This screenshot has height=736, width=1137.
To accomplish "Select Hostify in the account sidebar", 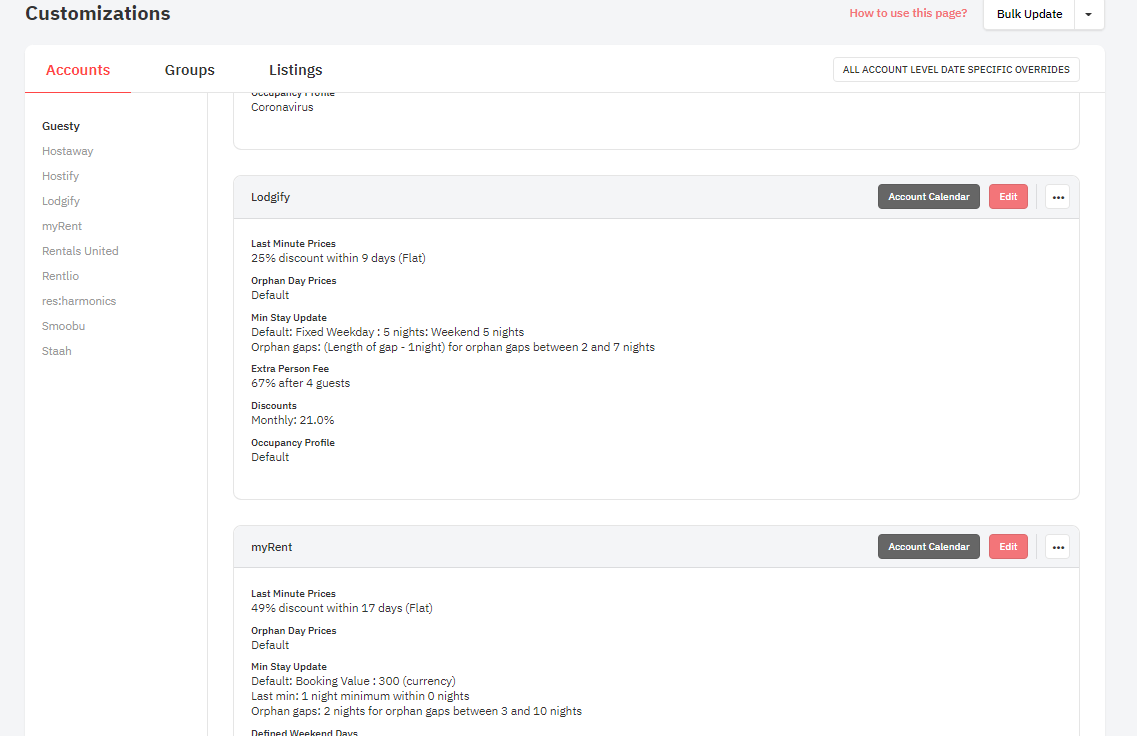I will (60, 176).
